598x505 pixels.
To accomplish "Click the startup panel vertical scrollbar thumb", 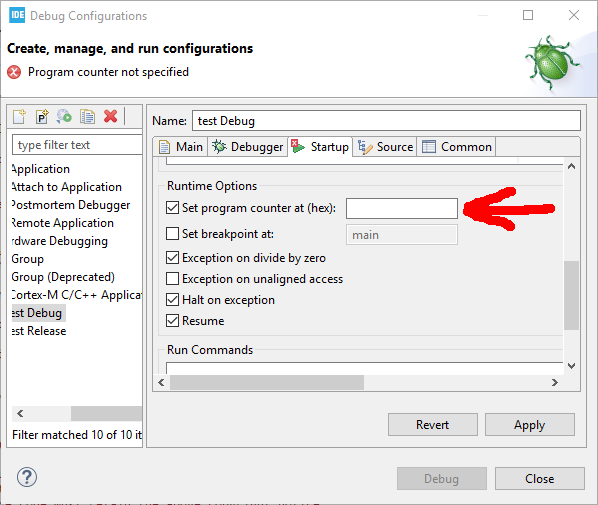I will [x=571, y=295].
